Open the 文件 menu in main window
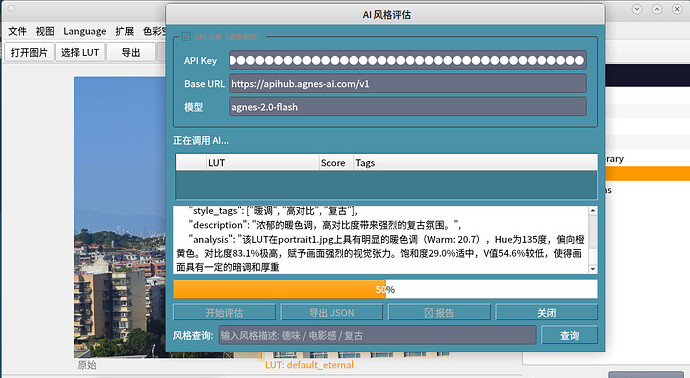690x378 pixels. 17,31
